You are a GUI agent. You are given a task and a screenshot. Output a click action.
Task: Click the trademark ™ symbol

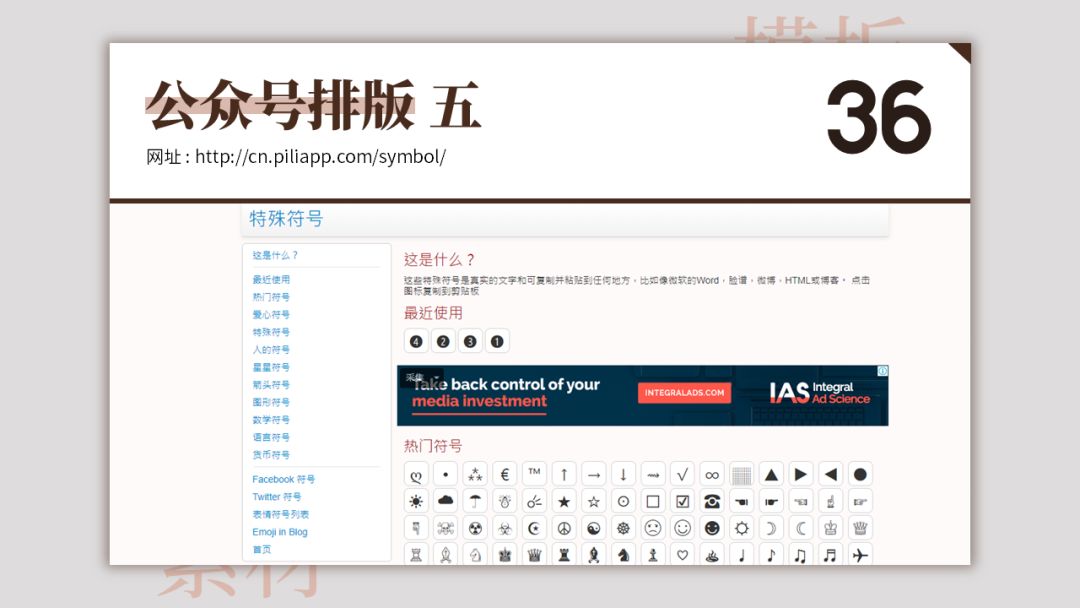point(536,474)
